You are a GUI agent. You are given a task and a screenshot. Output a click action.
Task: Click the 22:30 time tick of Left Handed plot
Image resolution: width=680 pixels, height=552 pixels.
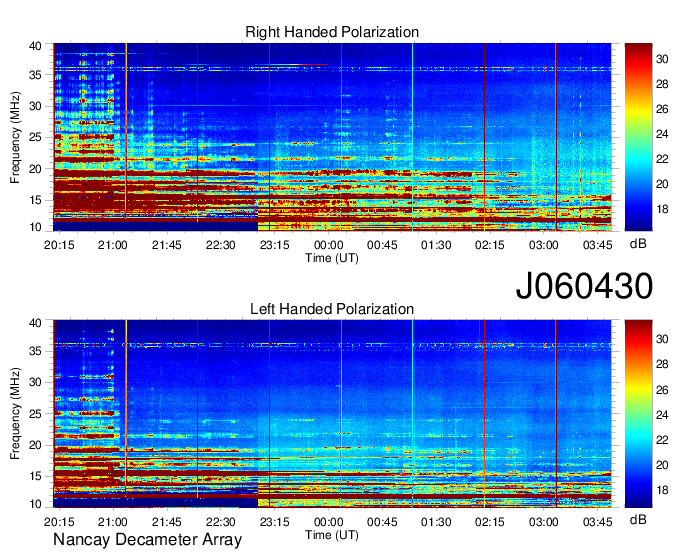pos(220,522)
